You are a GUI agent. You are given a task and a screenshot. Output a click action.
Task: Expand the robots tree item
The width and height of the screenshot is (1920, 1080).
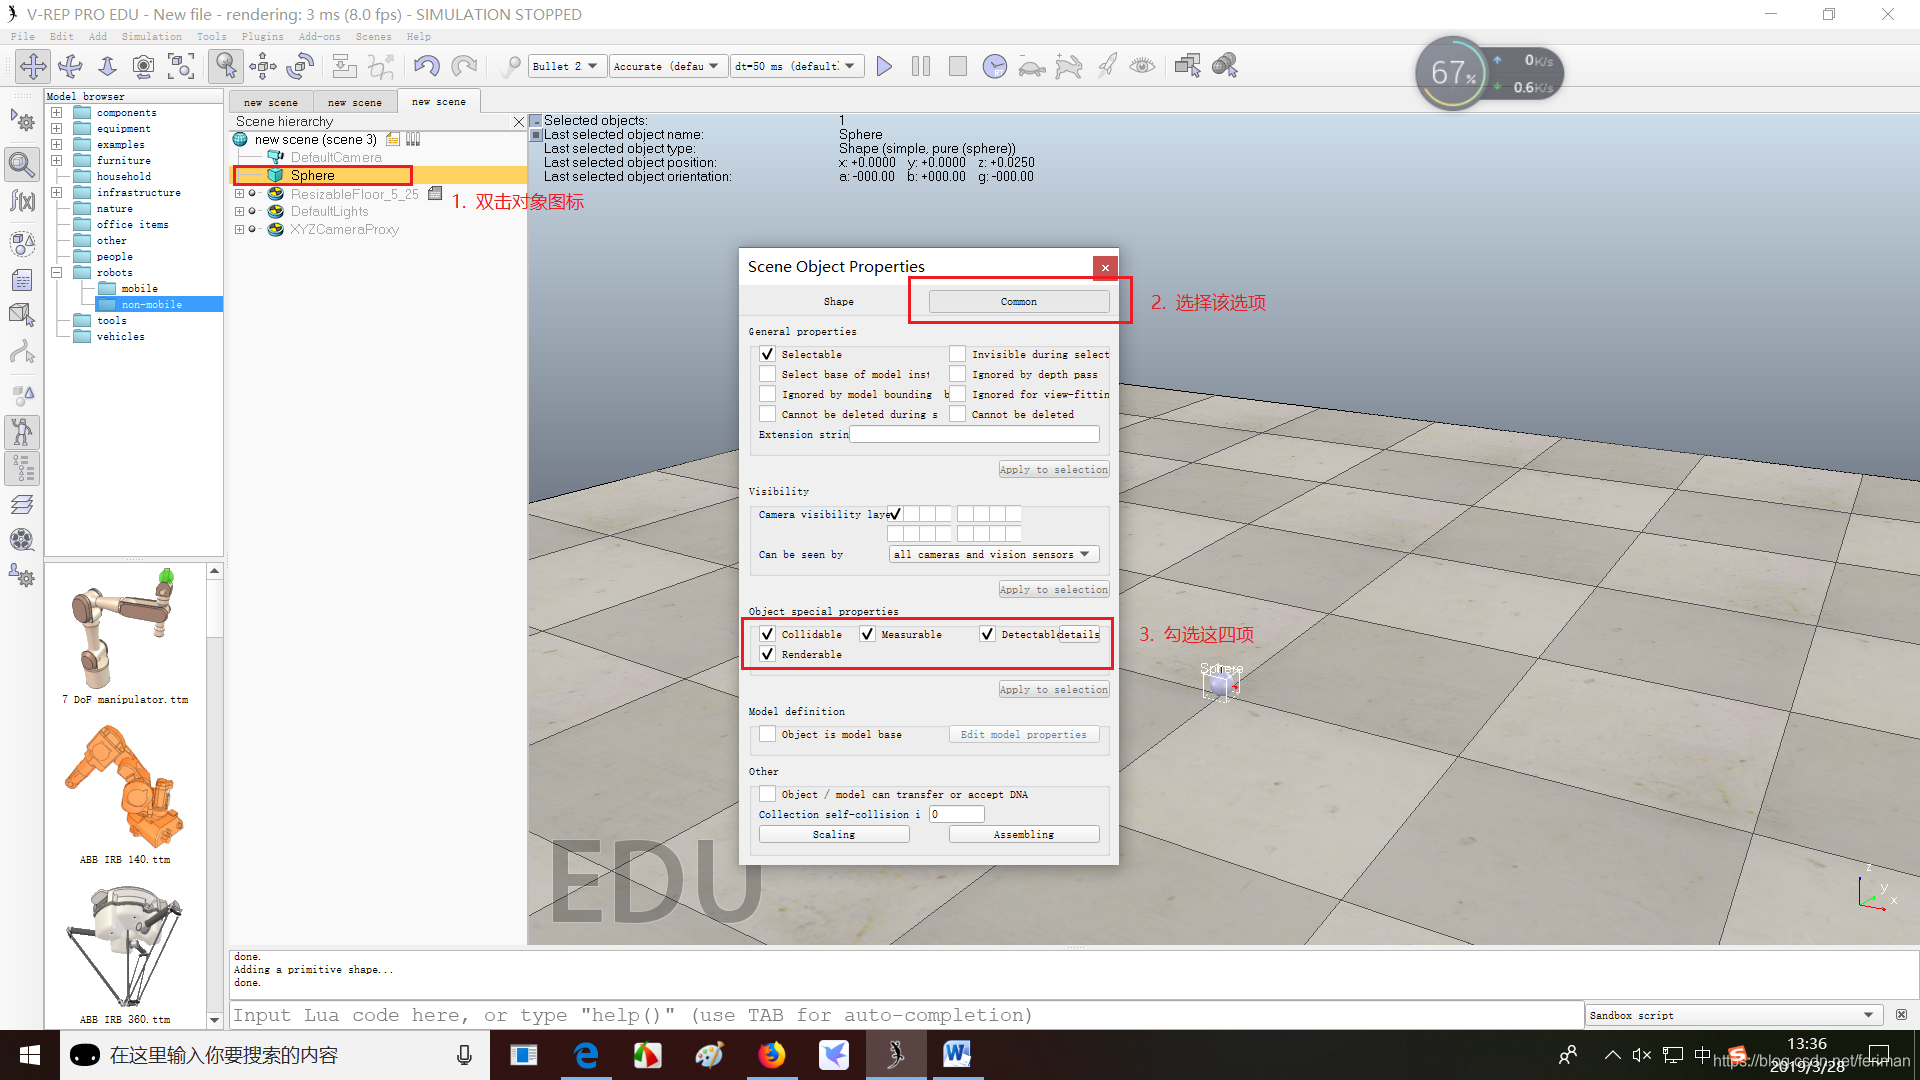[55, 272]
